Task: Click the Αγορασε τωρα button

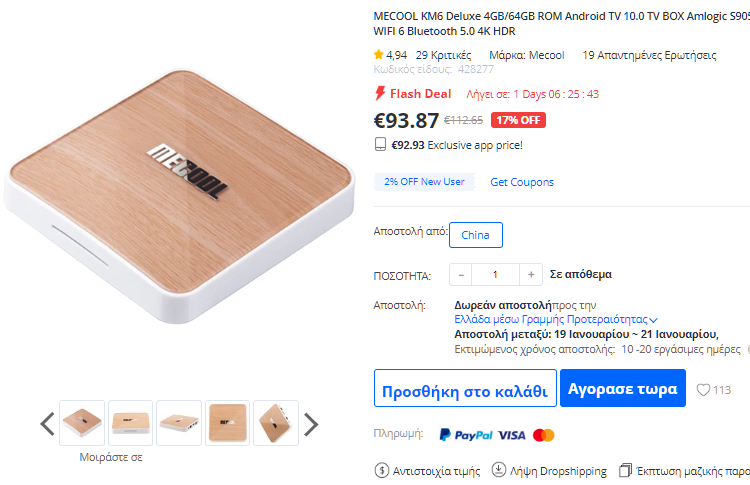Action: tap(623, 388)
